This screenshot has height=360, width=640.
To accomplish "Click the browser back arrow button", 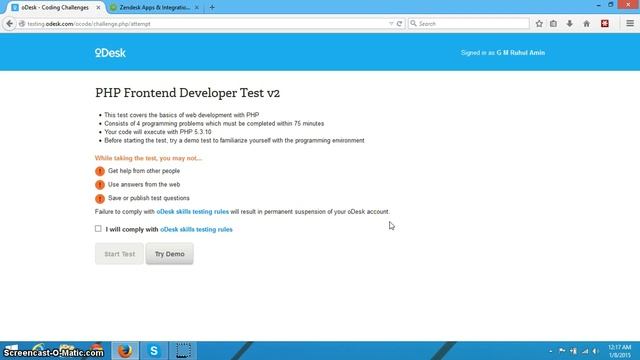I will click(9, 24).
